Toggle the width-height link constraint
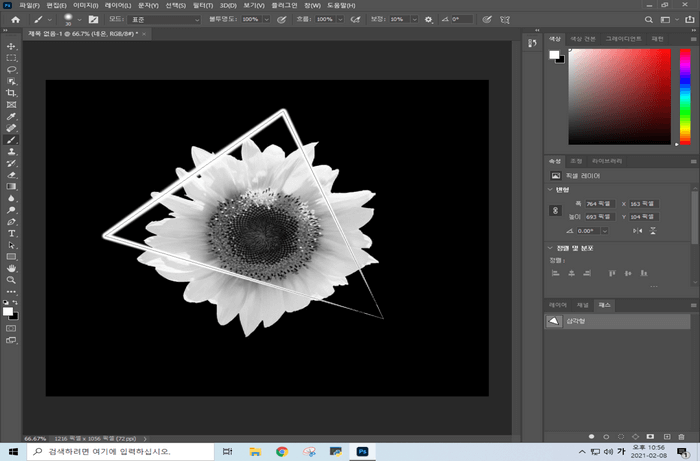This screenshot has height=461, width=700. click(556, 210)
